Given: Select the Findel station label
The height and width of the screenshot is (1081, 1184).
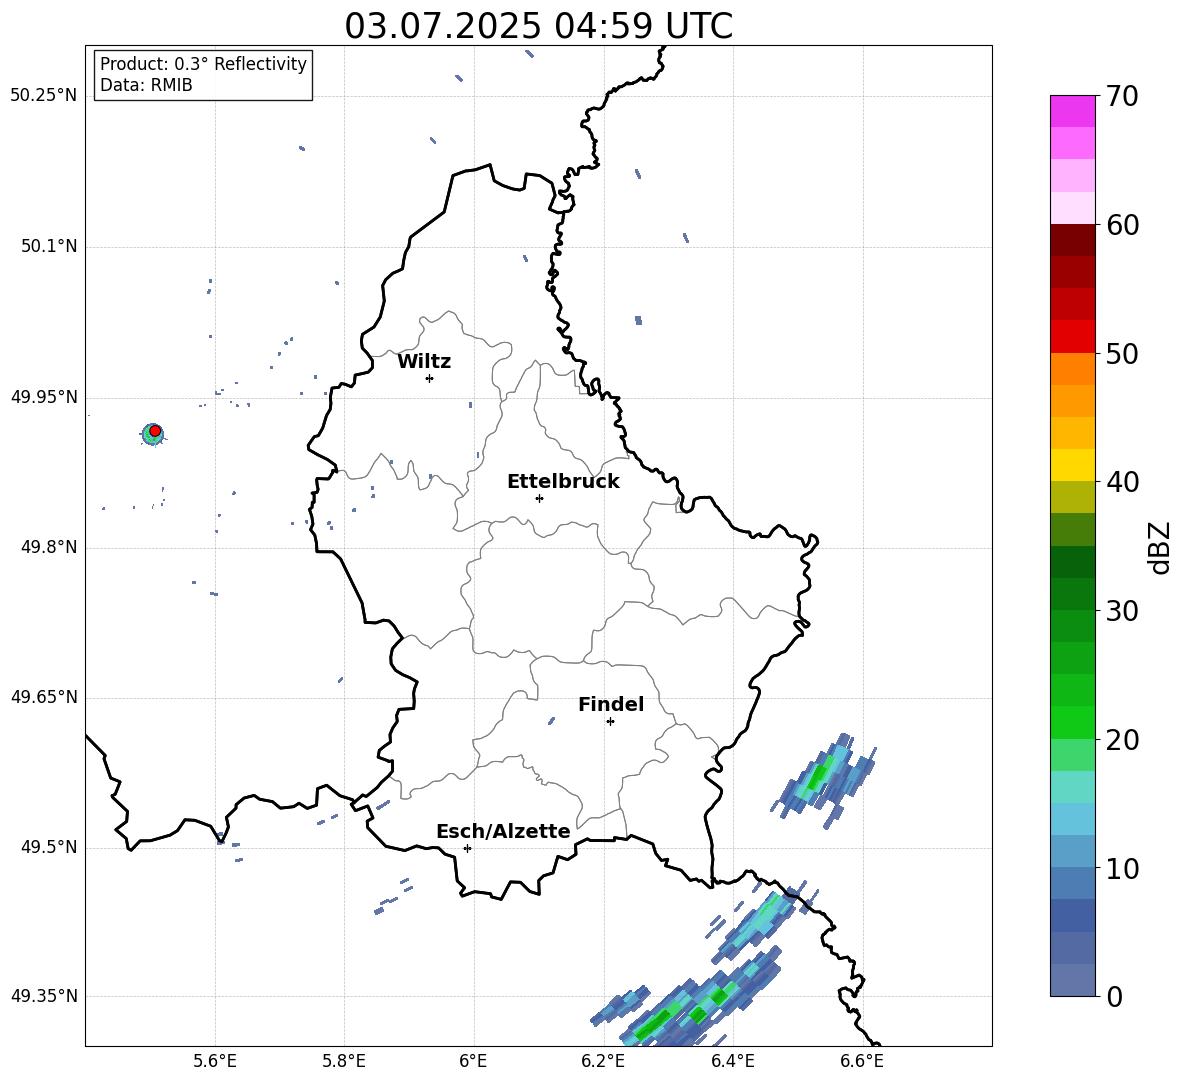Looking at the screenshot, I should pyautogui.click(x=611, y=704).
